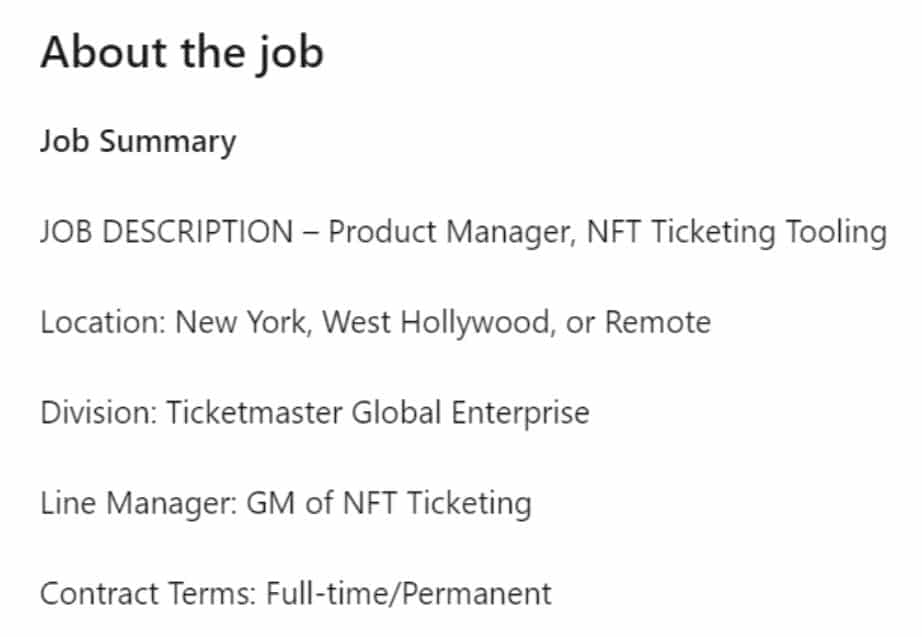Click the "JOB DESCRIPTION" text
Screen dimensions: 922x637
(167, 231)
